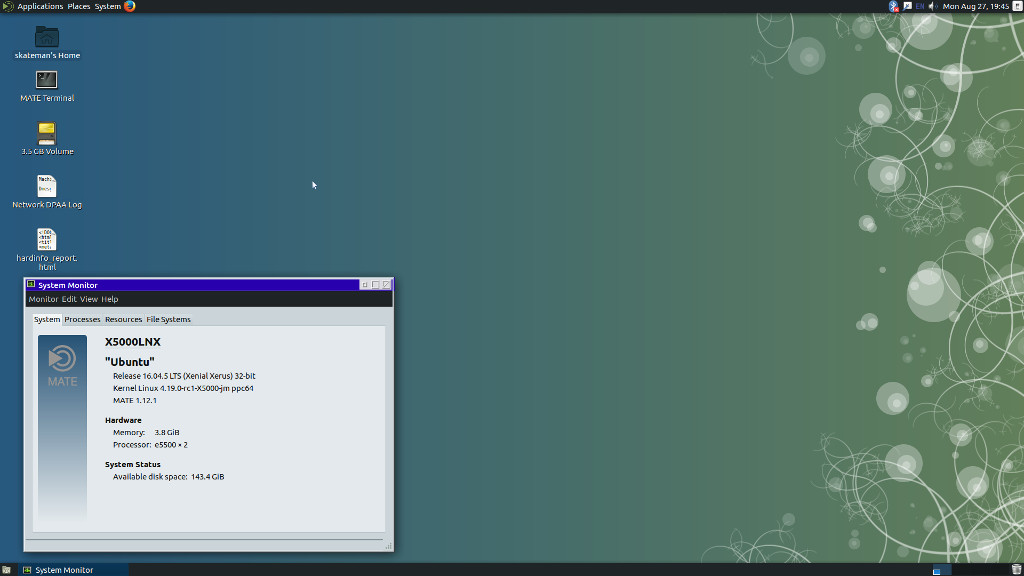Select the MATE Terminal desktop icon
1024x576 pixels.
[47, 86]
